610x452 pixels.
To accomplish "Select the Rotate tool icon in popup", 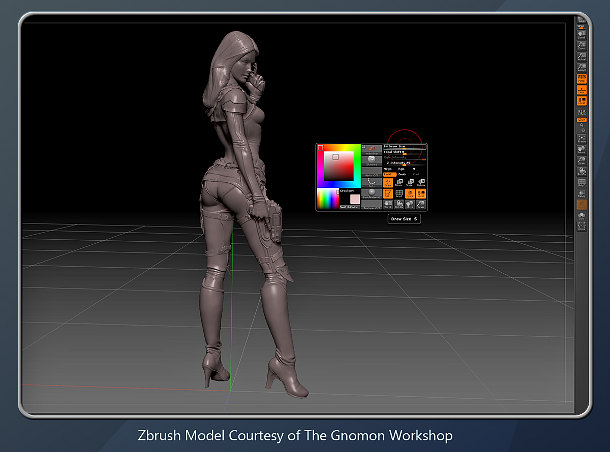I will pyautogui.click(x=421, y=183).
